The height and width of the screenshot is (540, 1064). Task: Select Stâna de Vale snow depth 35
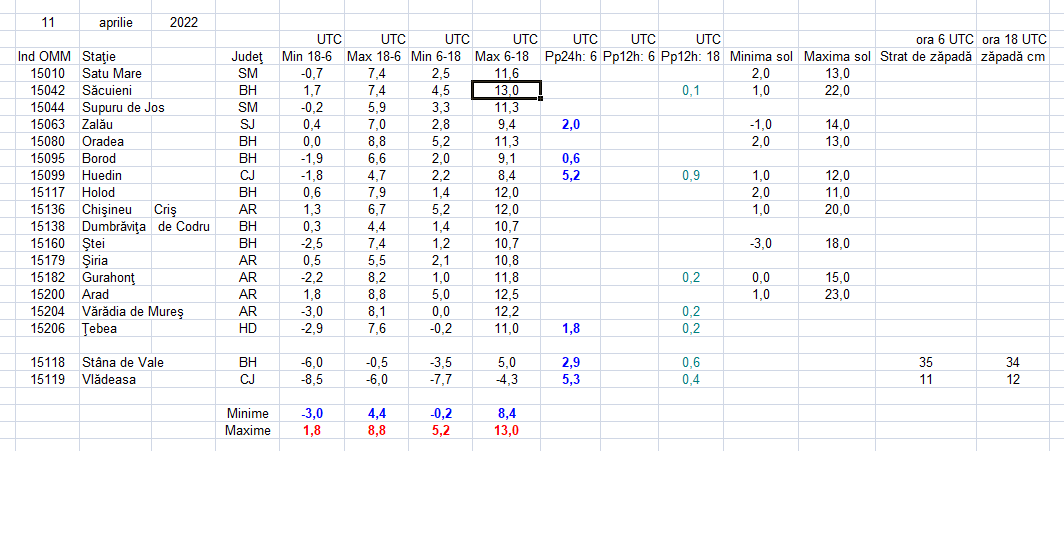click(926, 362)
